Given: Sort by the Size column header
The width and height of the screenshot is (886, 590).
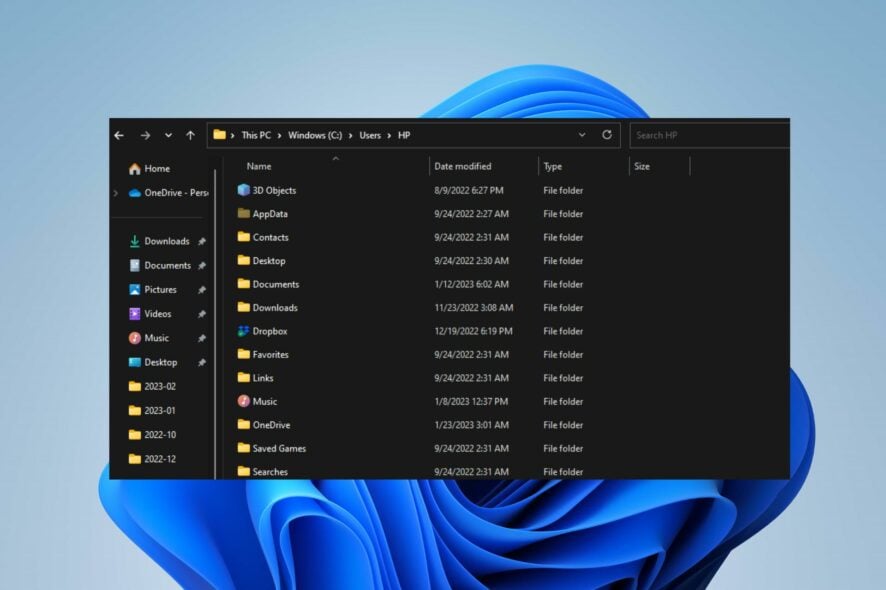Looking at the screenshot, I should [x=642, y=166].
